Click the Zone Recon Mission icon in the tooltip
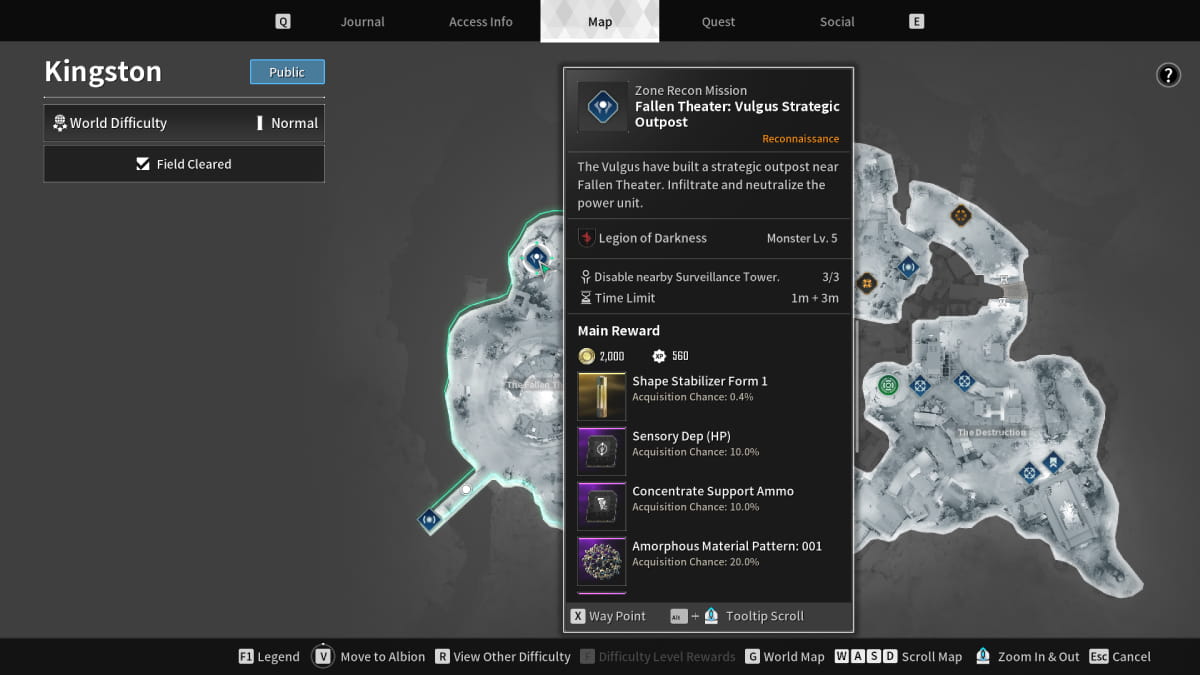This screenshot has height=675, width=1200. click(602, 106)
